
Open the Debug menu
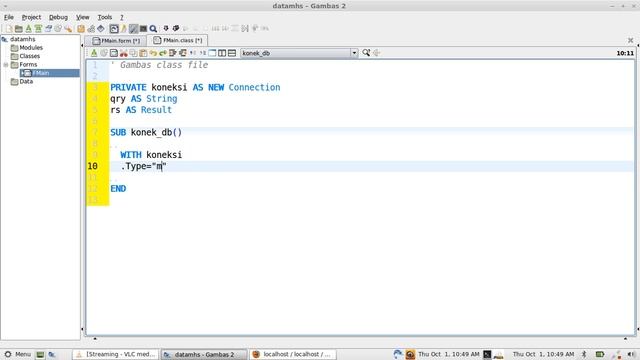click(x=58, y=17)
